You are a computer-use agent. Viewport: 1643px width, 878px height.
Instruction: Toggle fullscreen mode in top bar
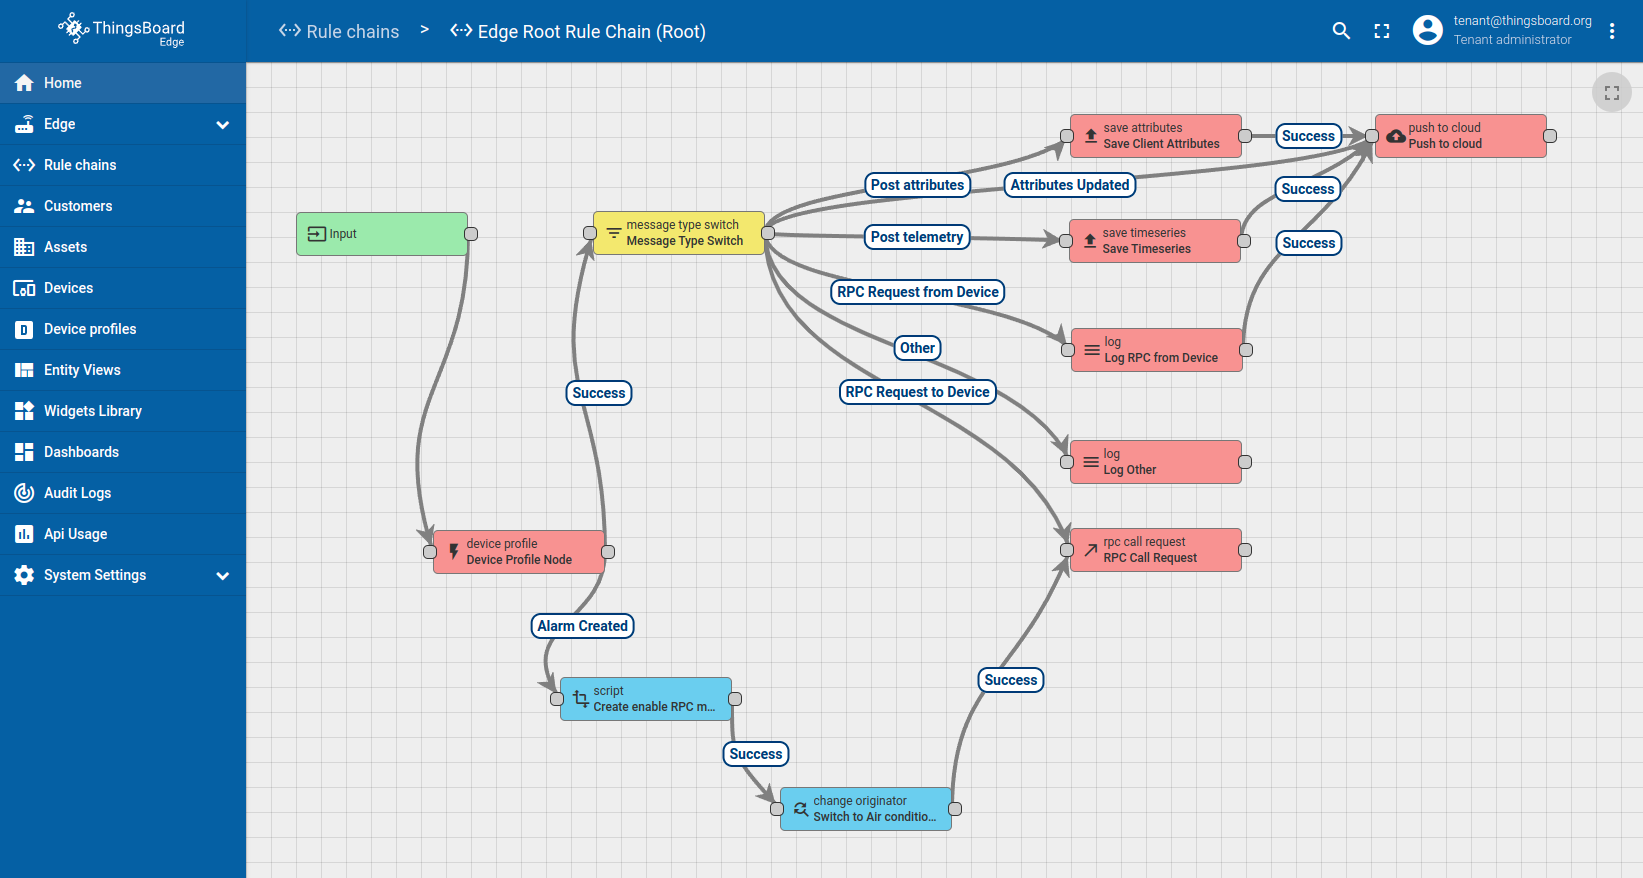coord(1382,31)
